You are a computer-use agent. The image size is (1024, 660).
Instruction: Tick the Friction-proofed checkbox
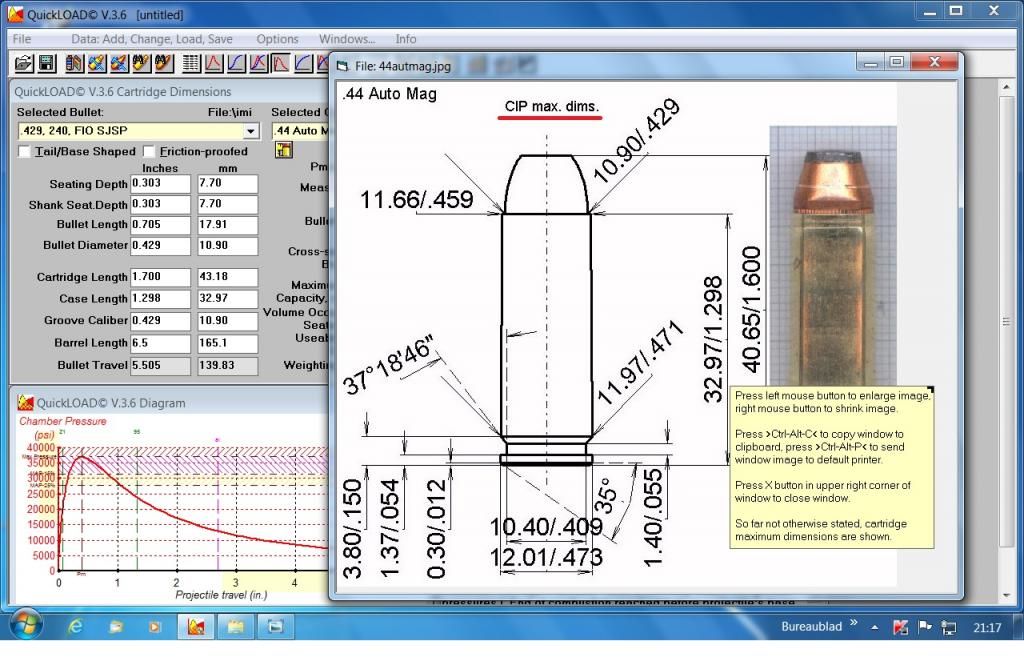coord(149,151)
